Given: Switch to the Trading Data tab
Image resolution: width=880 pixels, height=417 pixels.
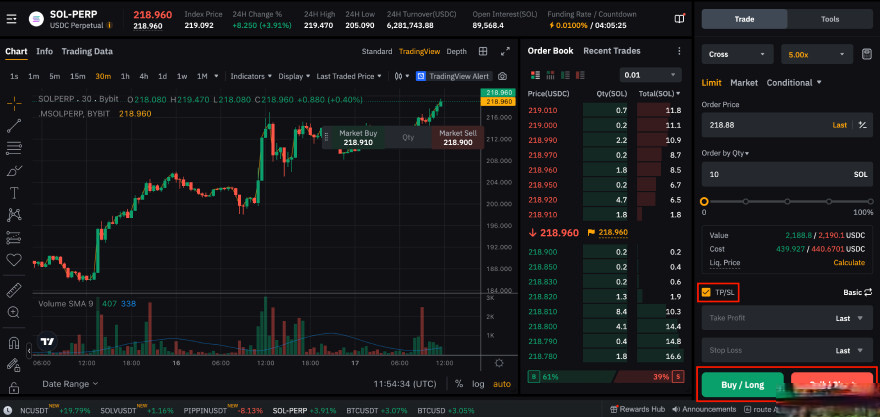Looking at the screenshot, I should 87,51.
